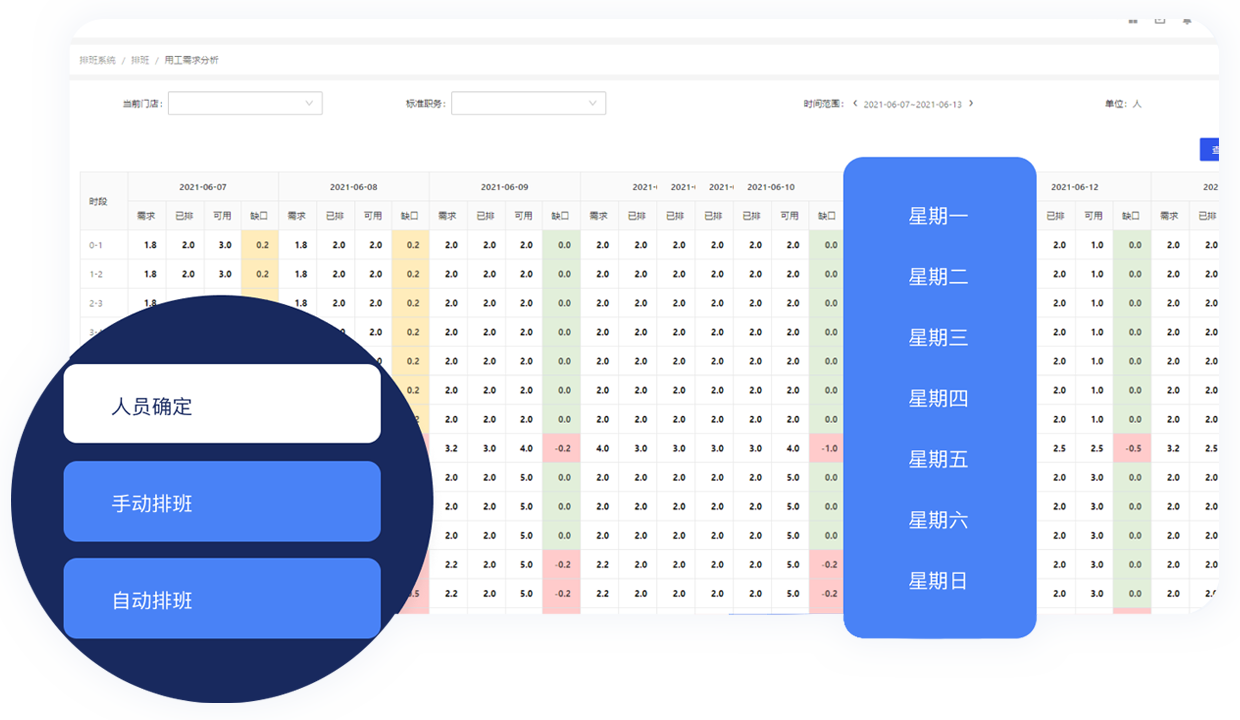Choose 星期五 in the weekday list
This screenshot has width=1240, height=720.
938,459
